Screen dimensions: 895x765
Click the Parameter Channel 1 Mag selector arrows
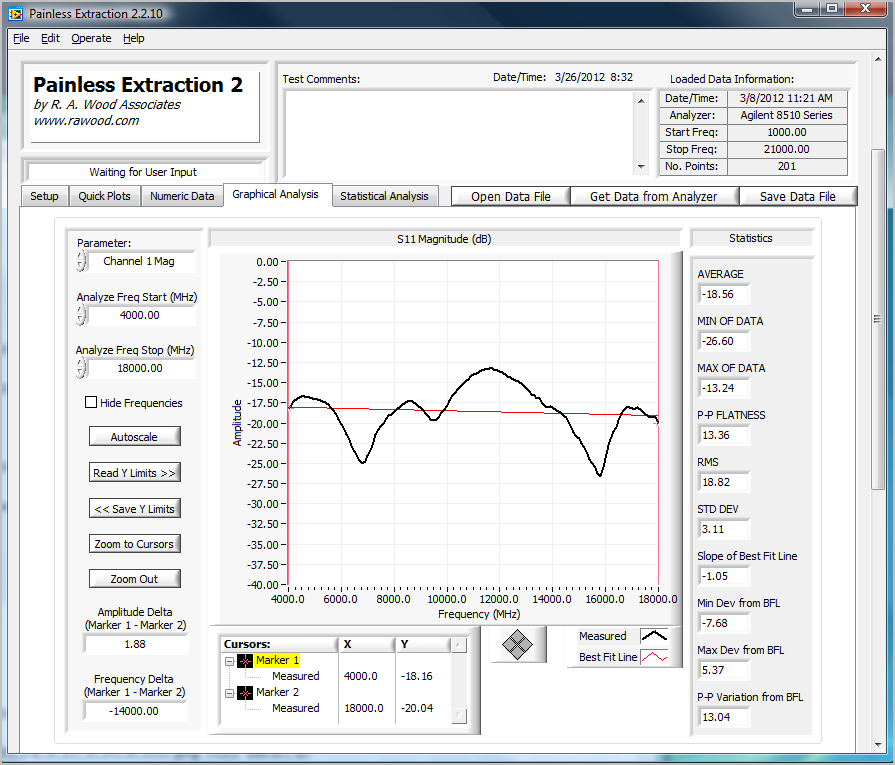coord(81,261)
